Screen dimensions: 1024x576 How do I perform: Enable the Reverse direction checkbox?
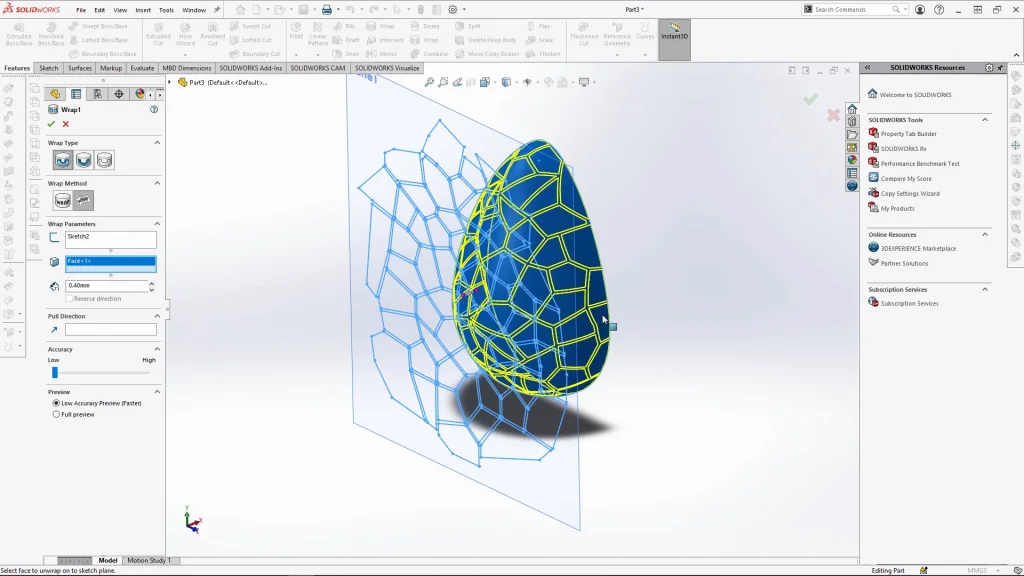click(x=69, y=299)
